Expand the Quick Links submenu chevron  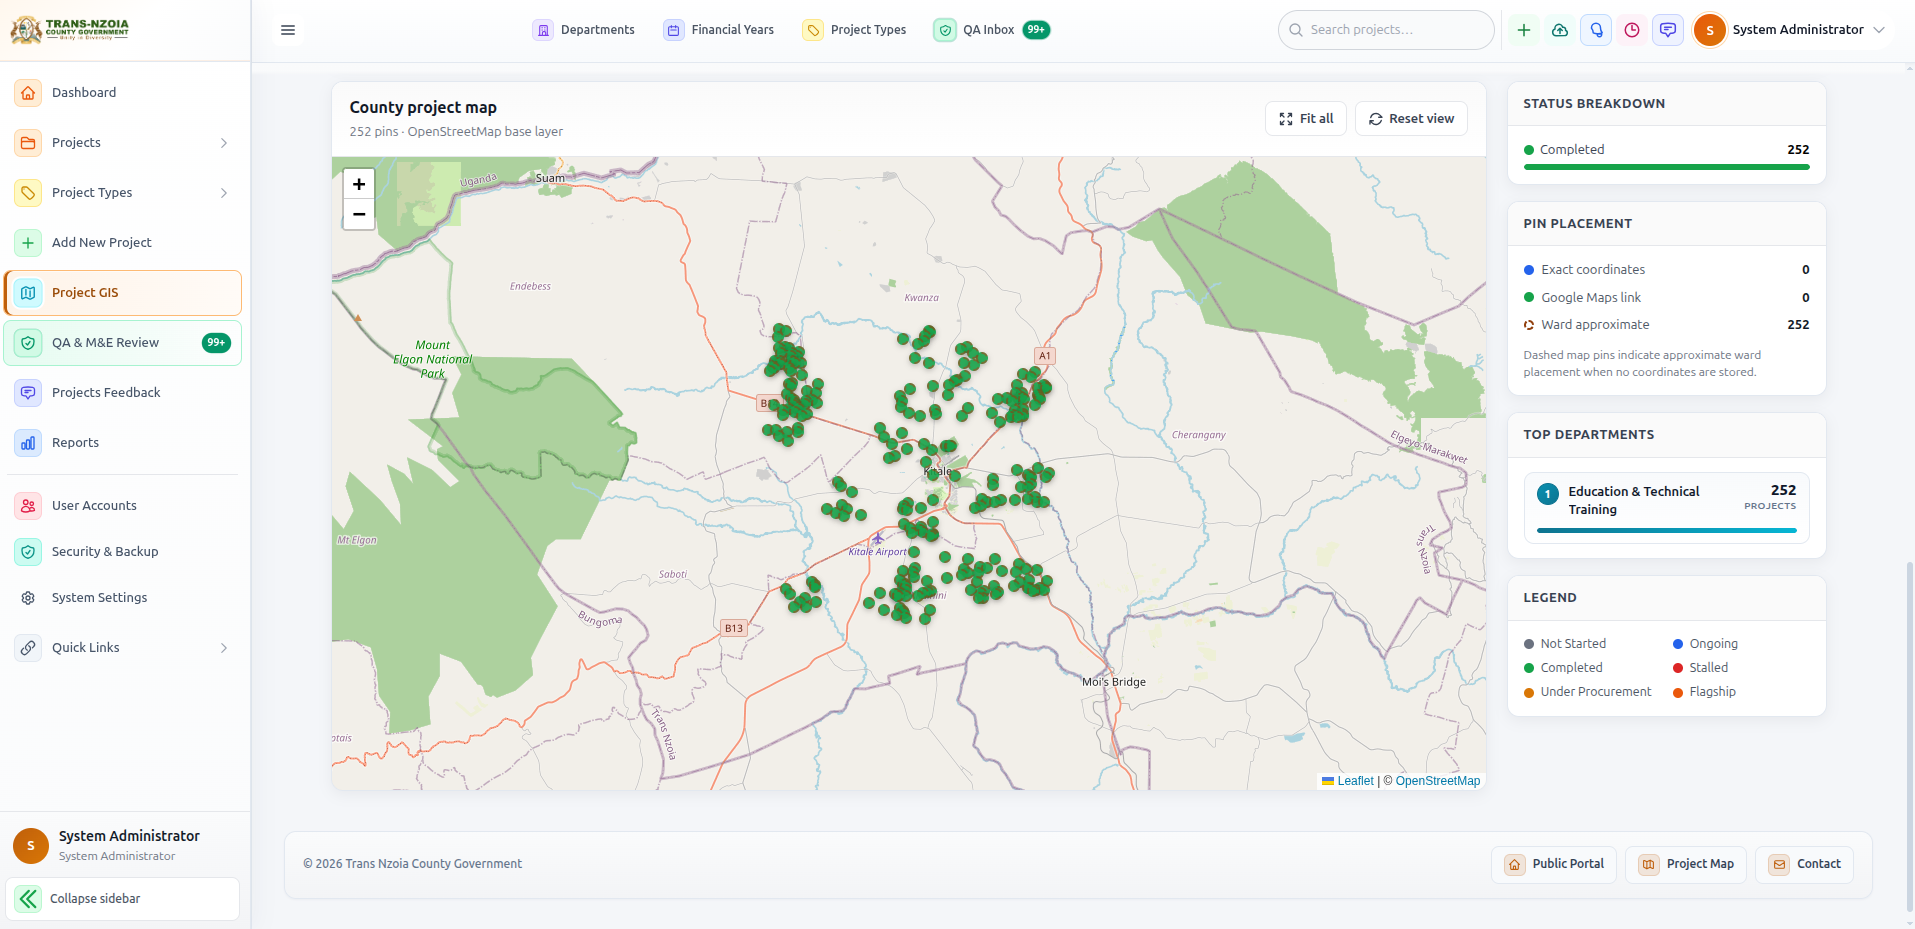pyautogui.click(x=224, y=648)
